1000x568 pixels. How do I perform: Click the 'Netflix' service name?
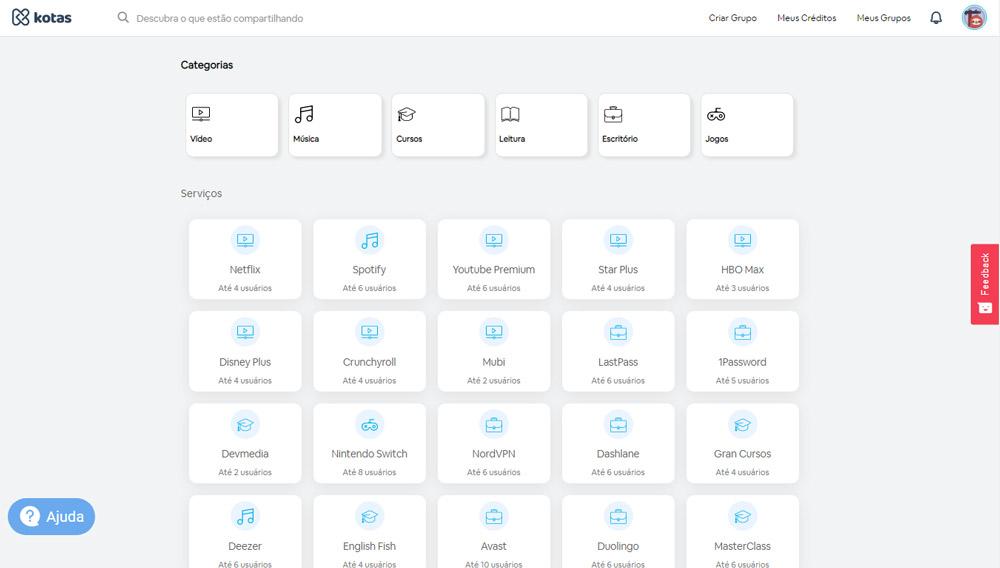pos(245,270)
